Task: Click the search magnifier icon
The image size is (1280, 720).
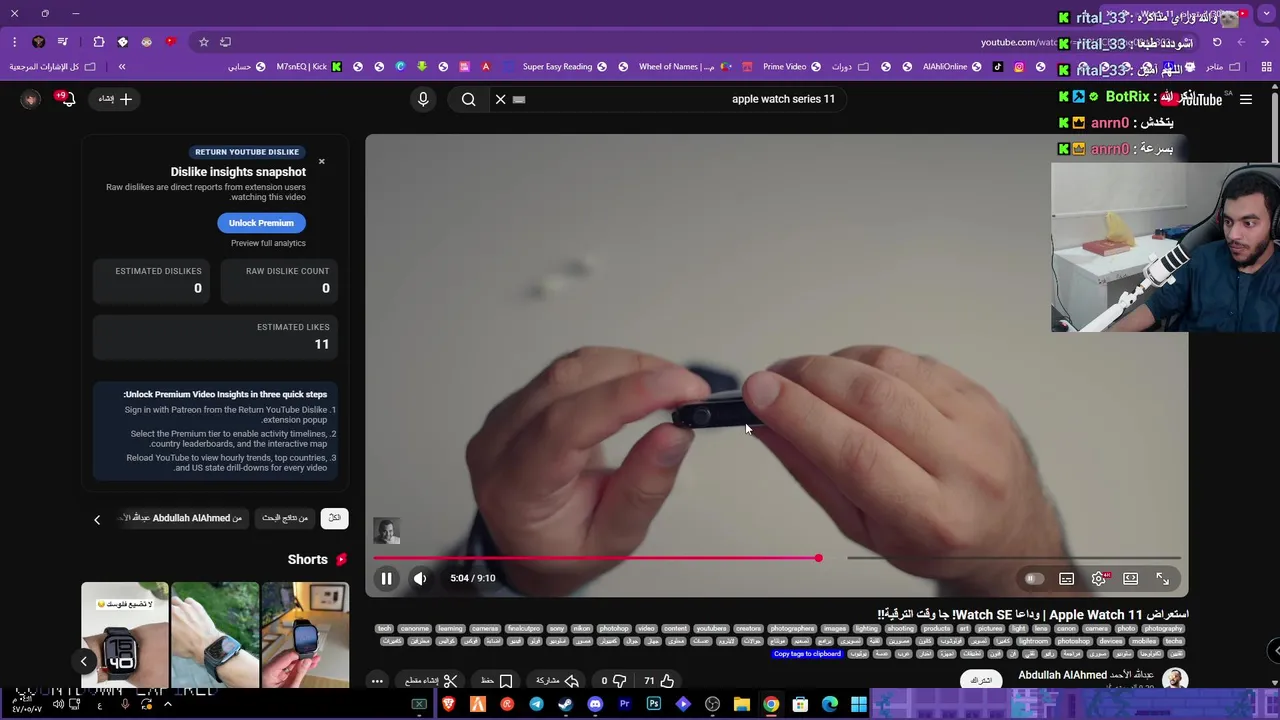Action: (468, 99)
